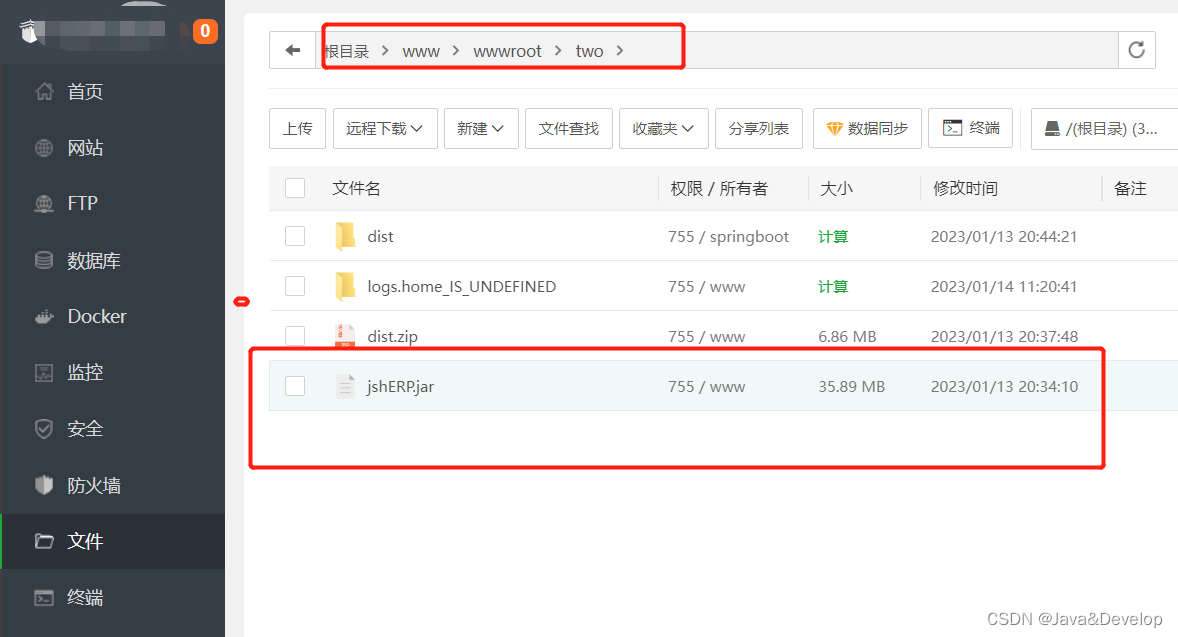Image resolution: width=1178 pixels, height=637 pixels.
Task: Click two in the breadcrumb path
Action: 590,51
